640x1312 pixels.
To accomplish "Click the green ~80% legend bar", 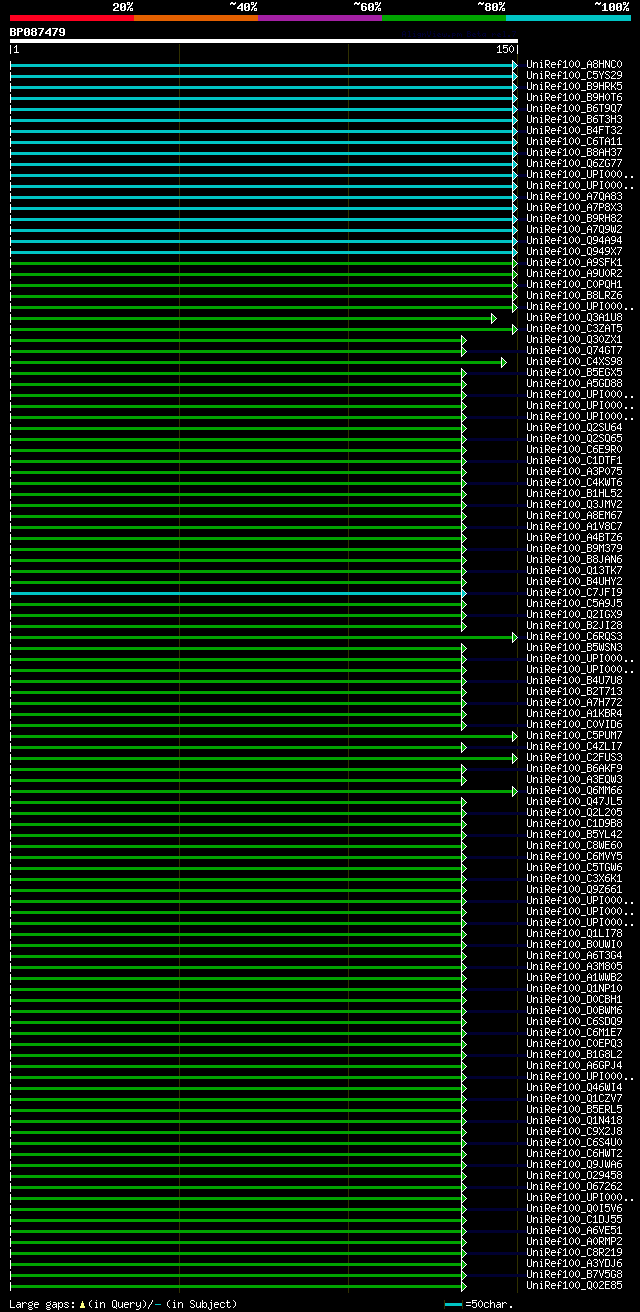I will coord(443,18).
